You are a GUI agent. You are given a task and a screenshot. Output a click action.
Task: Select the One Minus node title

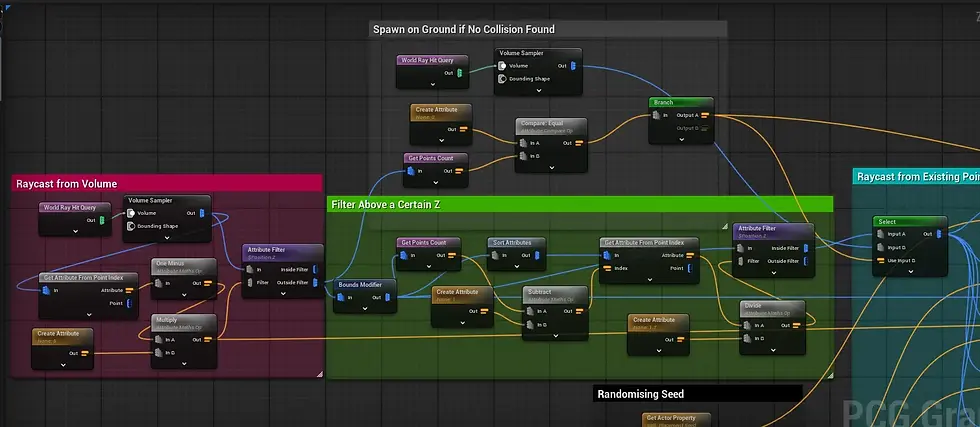tap(170, 263)
